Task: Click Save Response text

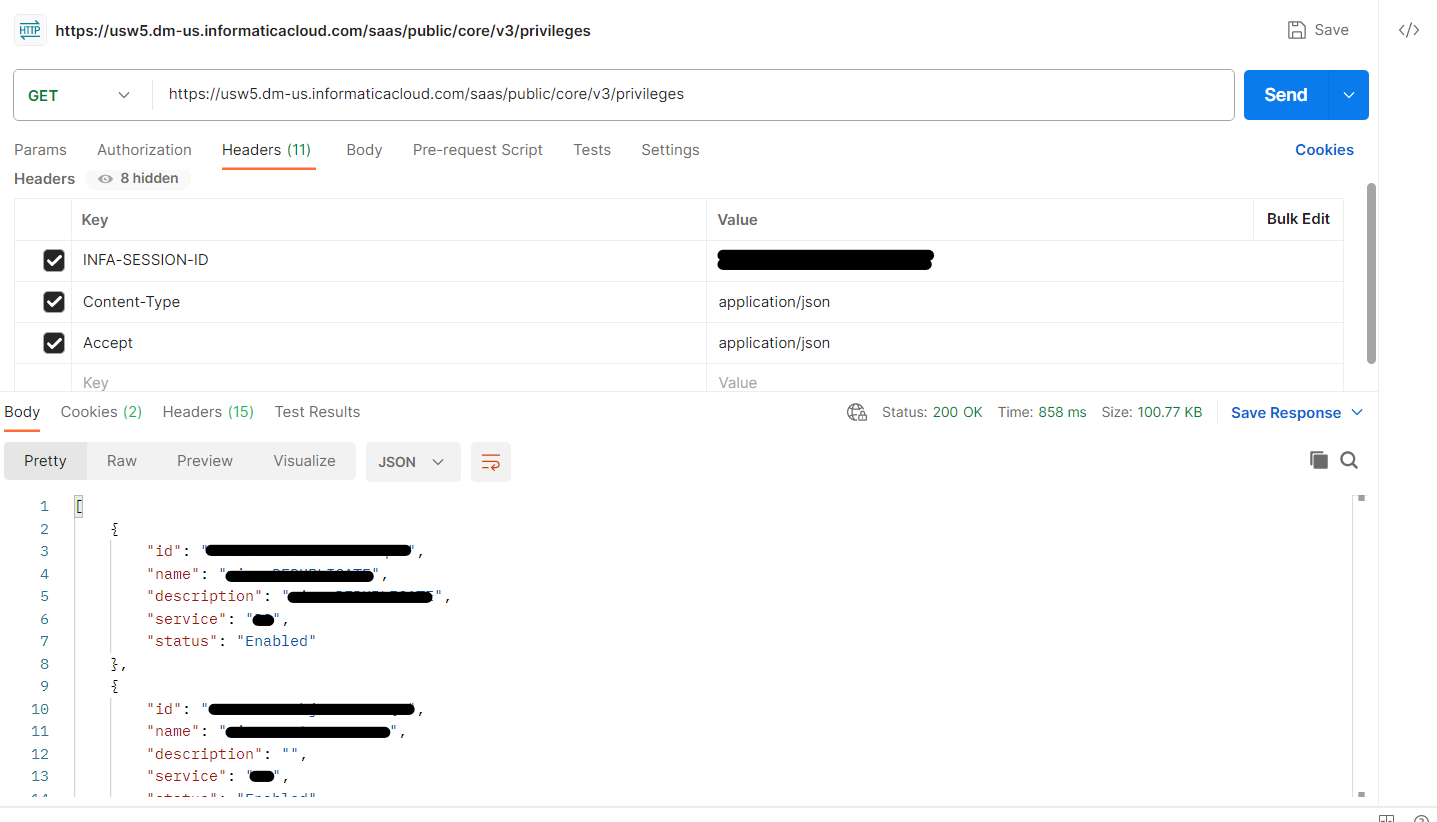Action: click(1286, 413)
